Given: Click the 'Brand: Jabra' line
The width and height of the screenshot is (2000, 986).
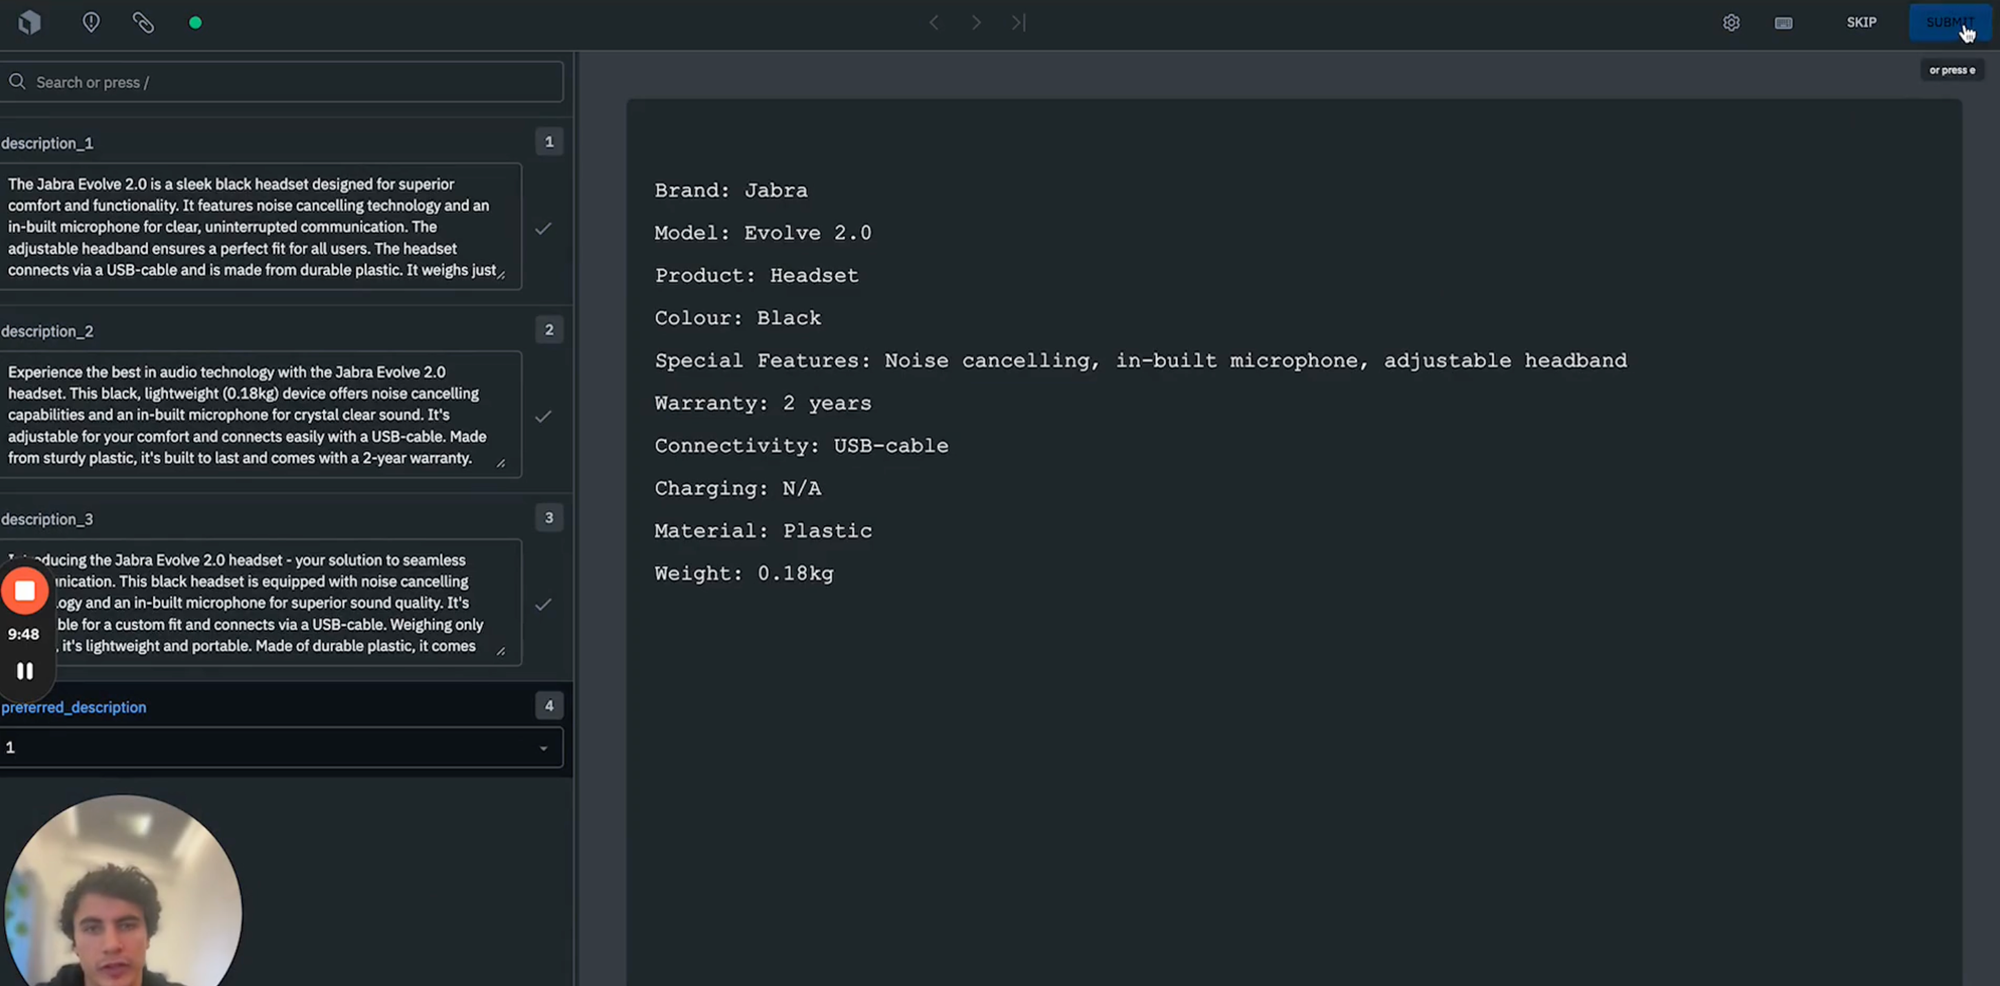Looking at the screenshot, I should click(731, 190).
